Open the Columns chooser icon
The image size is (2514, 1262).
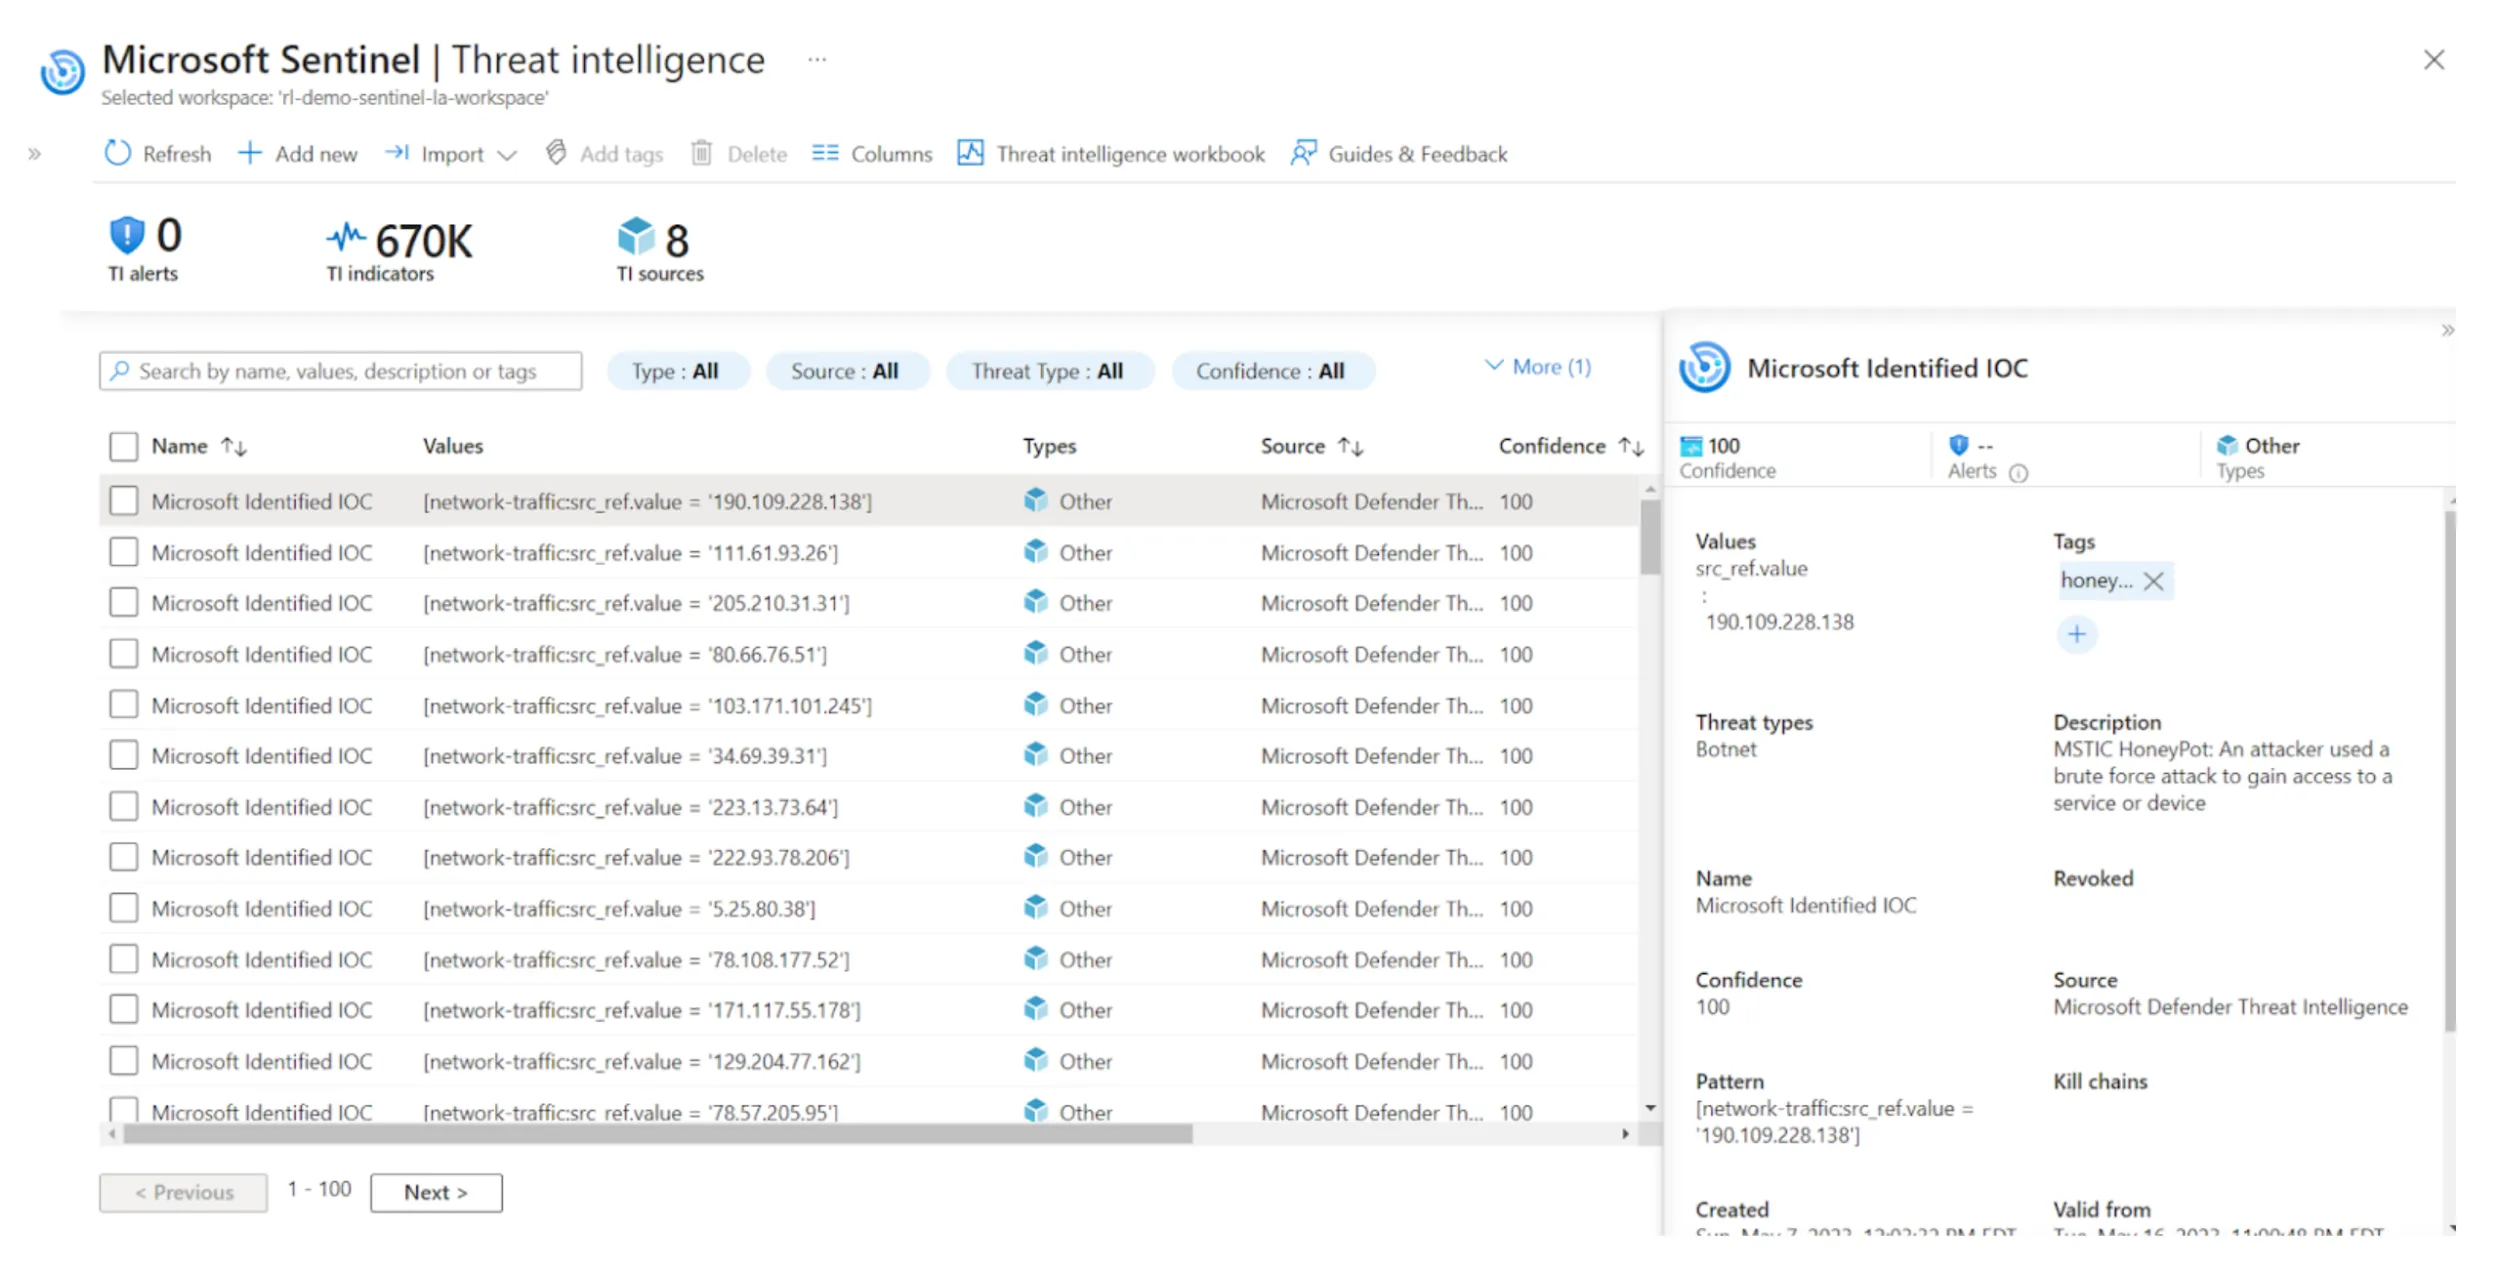825,153
